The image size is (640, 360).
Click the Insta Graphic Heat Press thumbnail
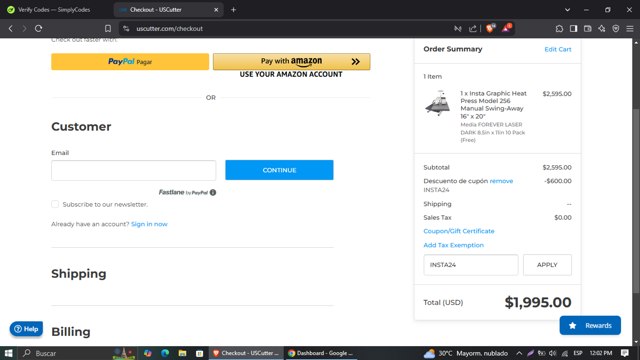(x=438, y=103)
